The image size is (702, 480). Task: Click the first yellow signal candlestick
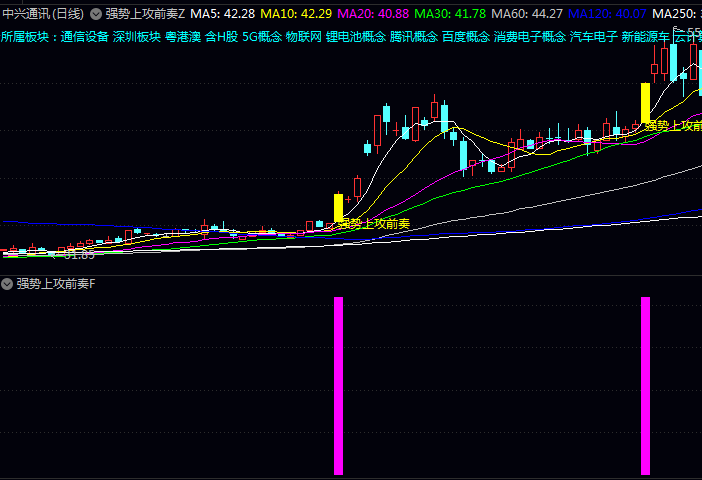[x=338, y=207]
